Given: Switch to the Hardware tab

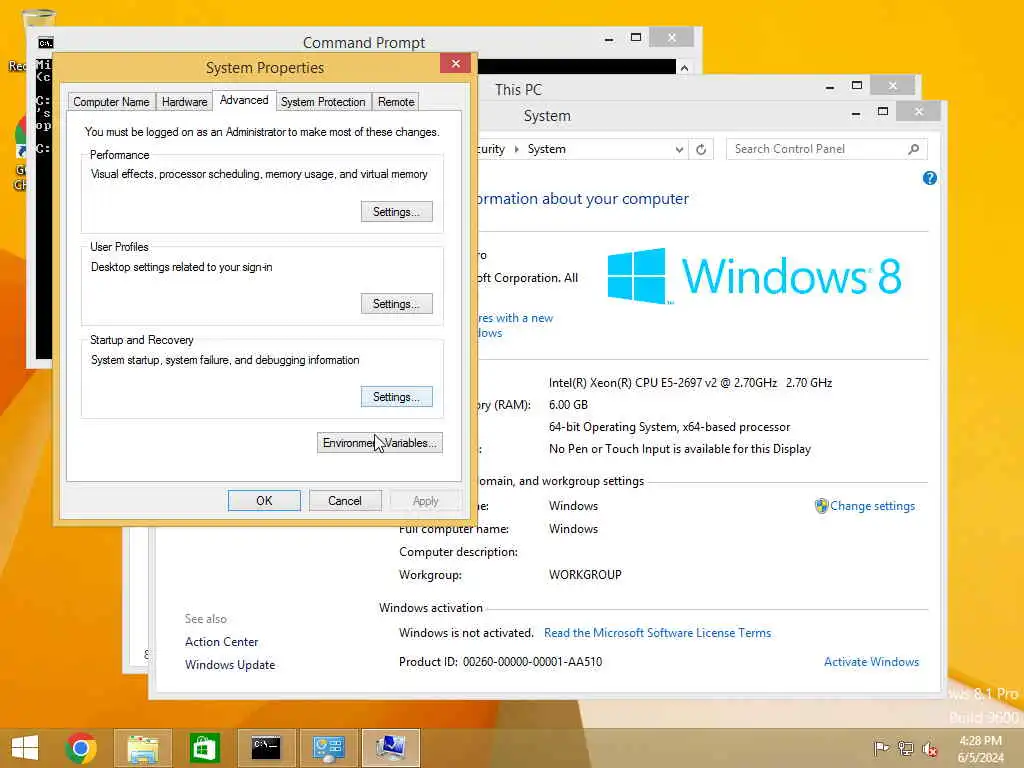Looking at the screenshot, I should click(184, 102).
